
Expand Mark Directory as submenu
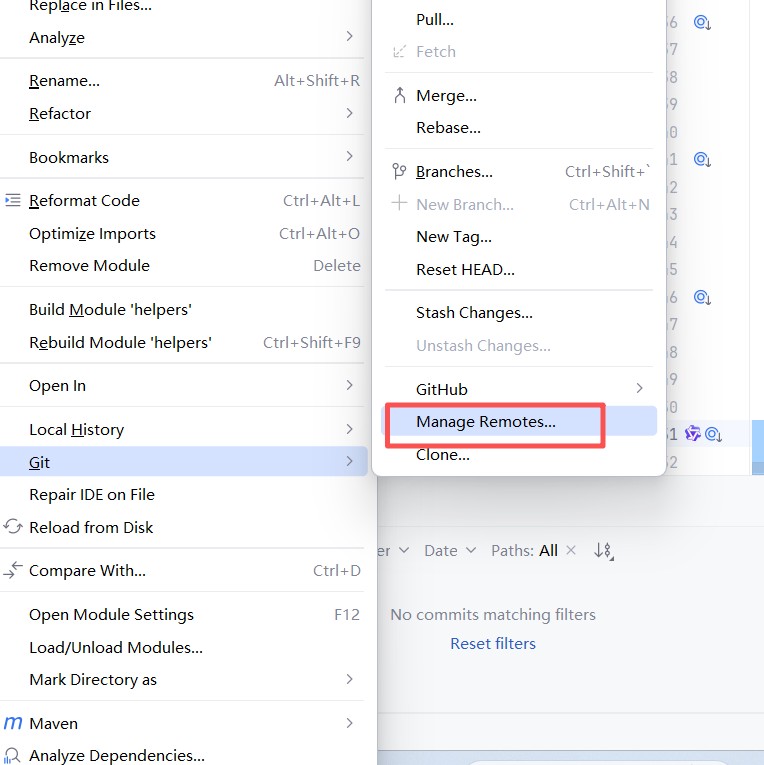pos(349,679)
